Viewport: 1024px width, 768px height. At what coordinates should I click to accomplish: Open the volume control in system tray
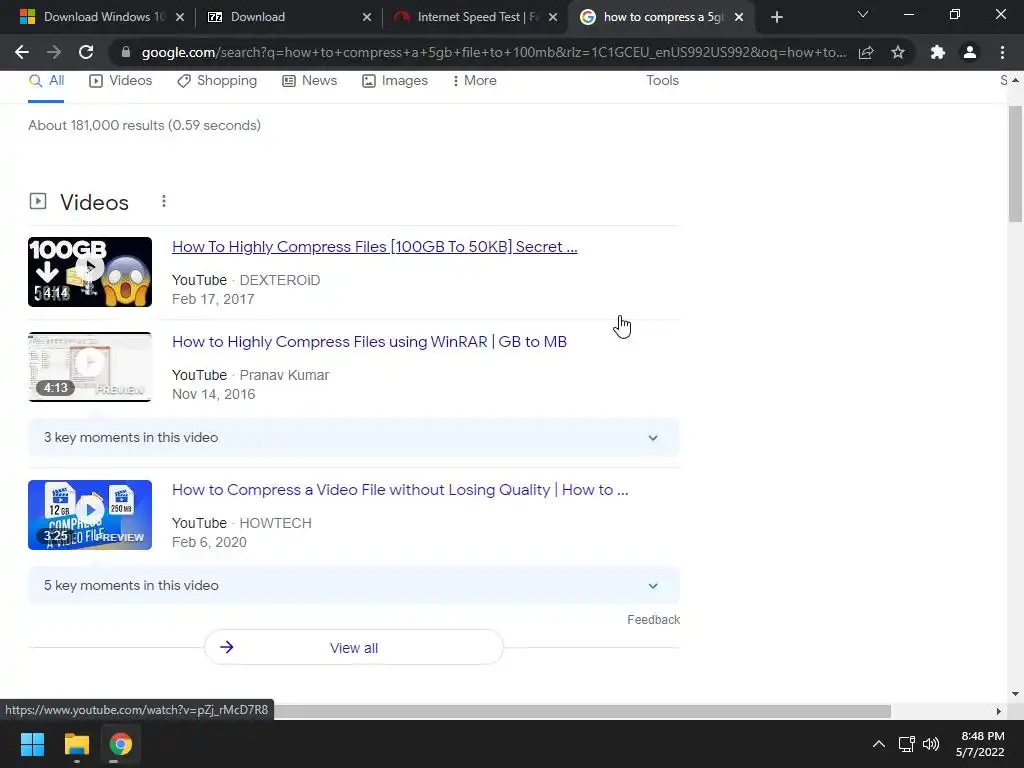tap(931, 744)
